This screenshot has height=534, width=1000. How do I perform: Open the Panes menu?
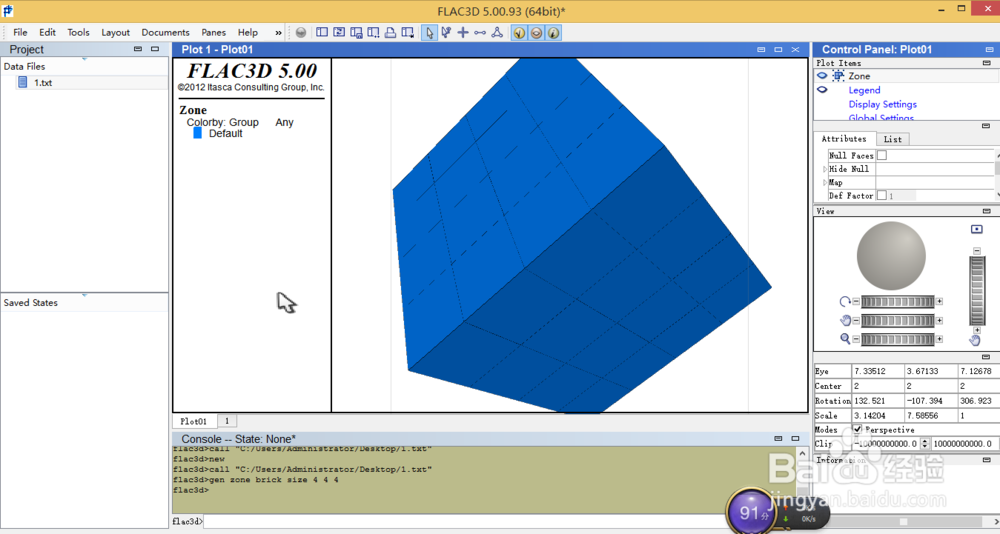[214, 33]
